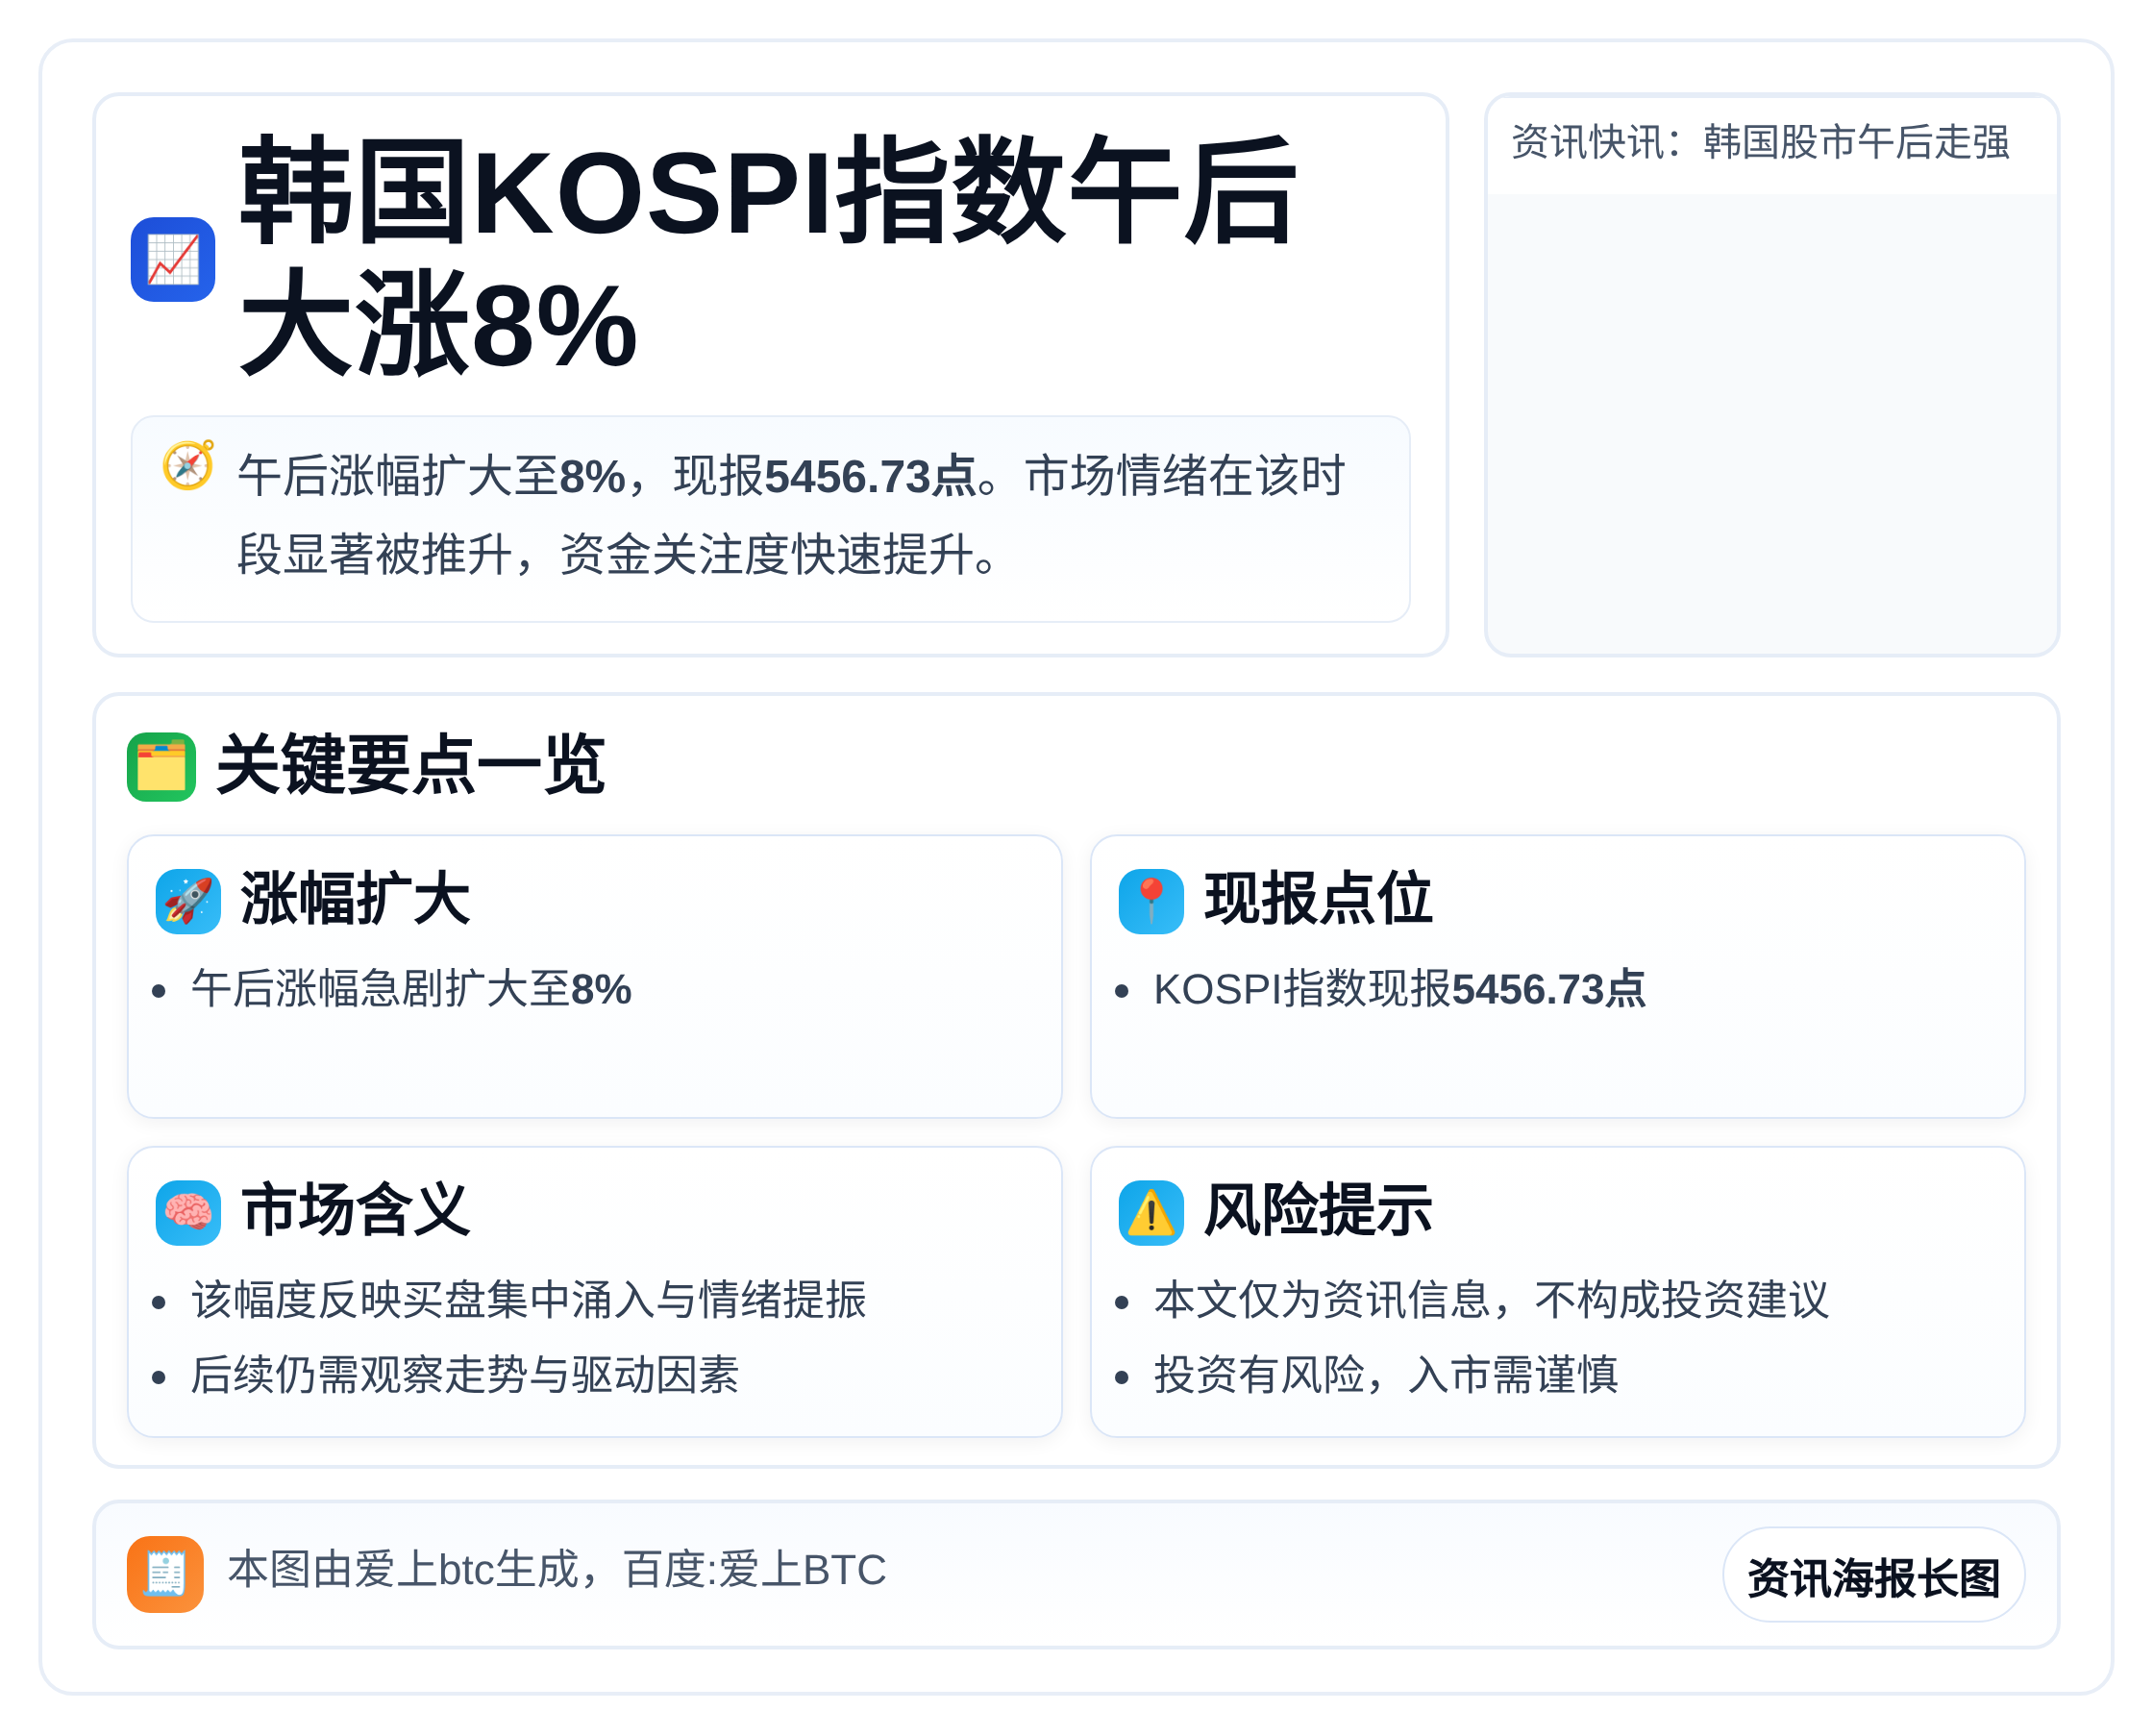
Task: Click the orange receipt icon in footer
Action: pos(165,1574)
